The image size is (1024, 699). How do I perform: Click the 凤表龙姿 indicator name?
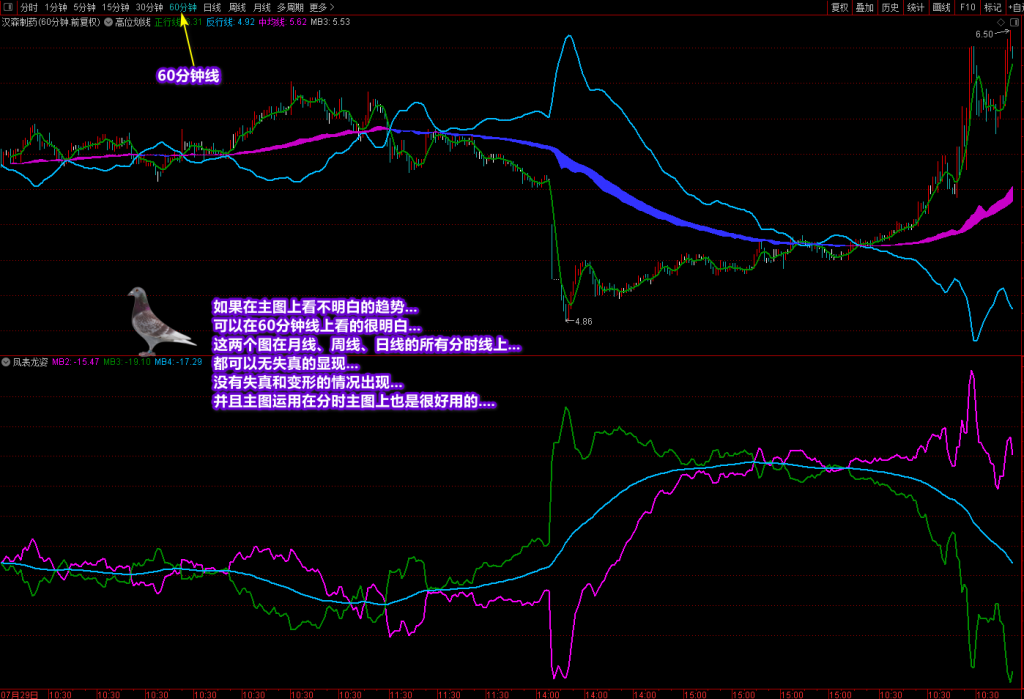30,362
